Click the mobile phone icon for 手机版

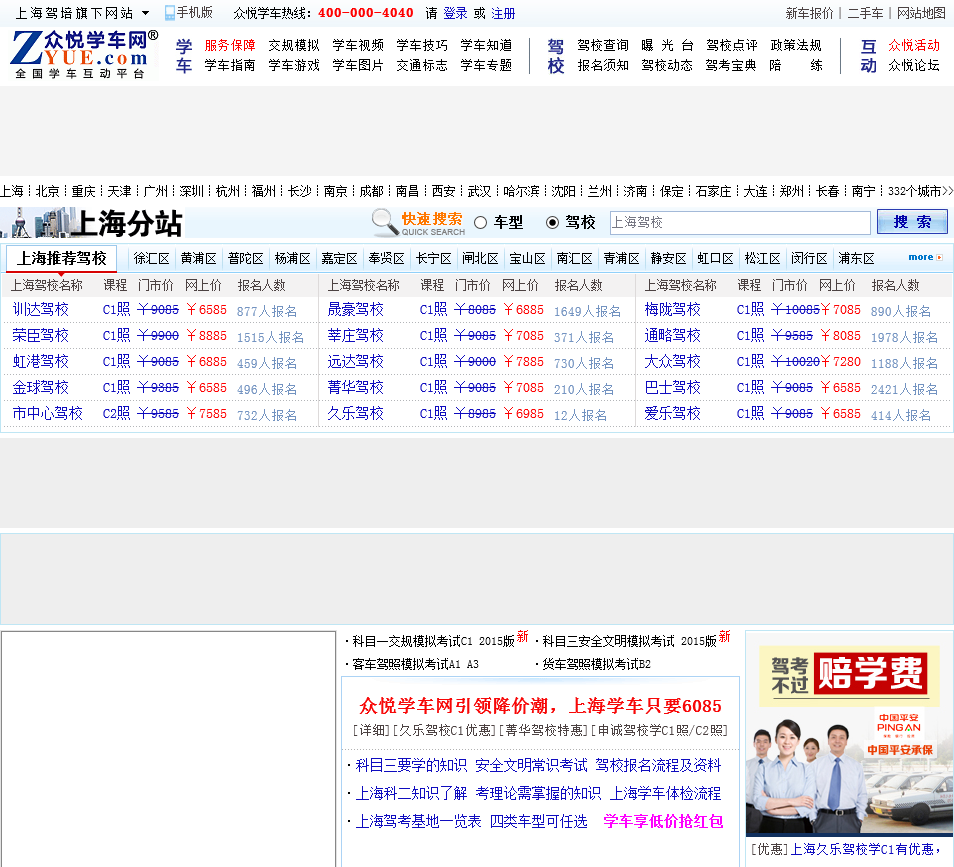(170, 13)
